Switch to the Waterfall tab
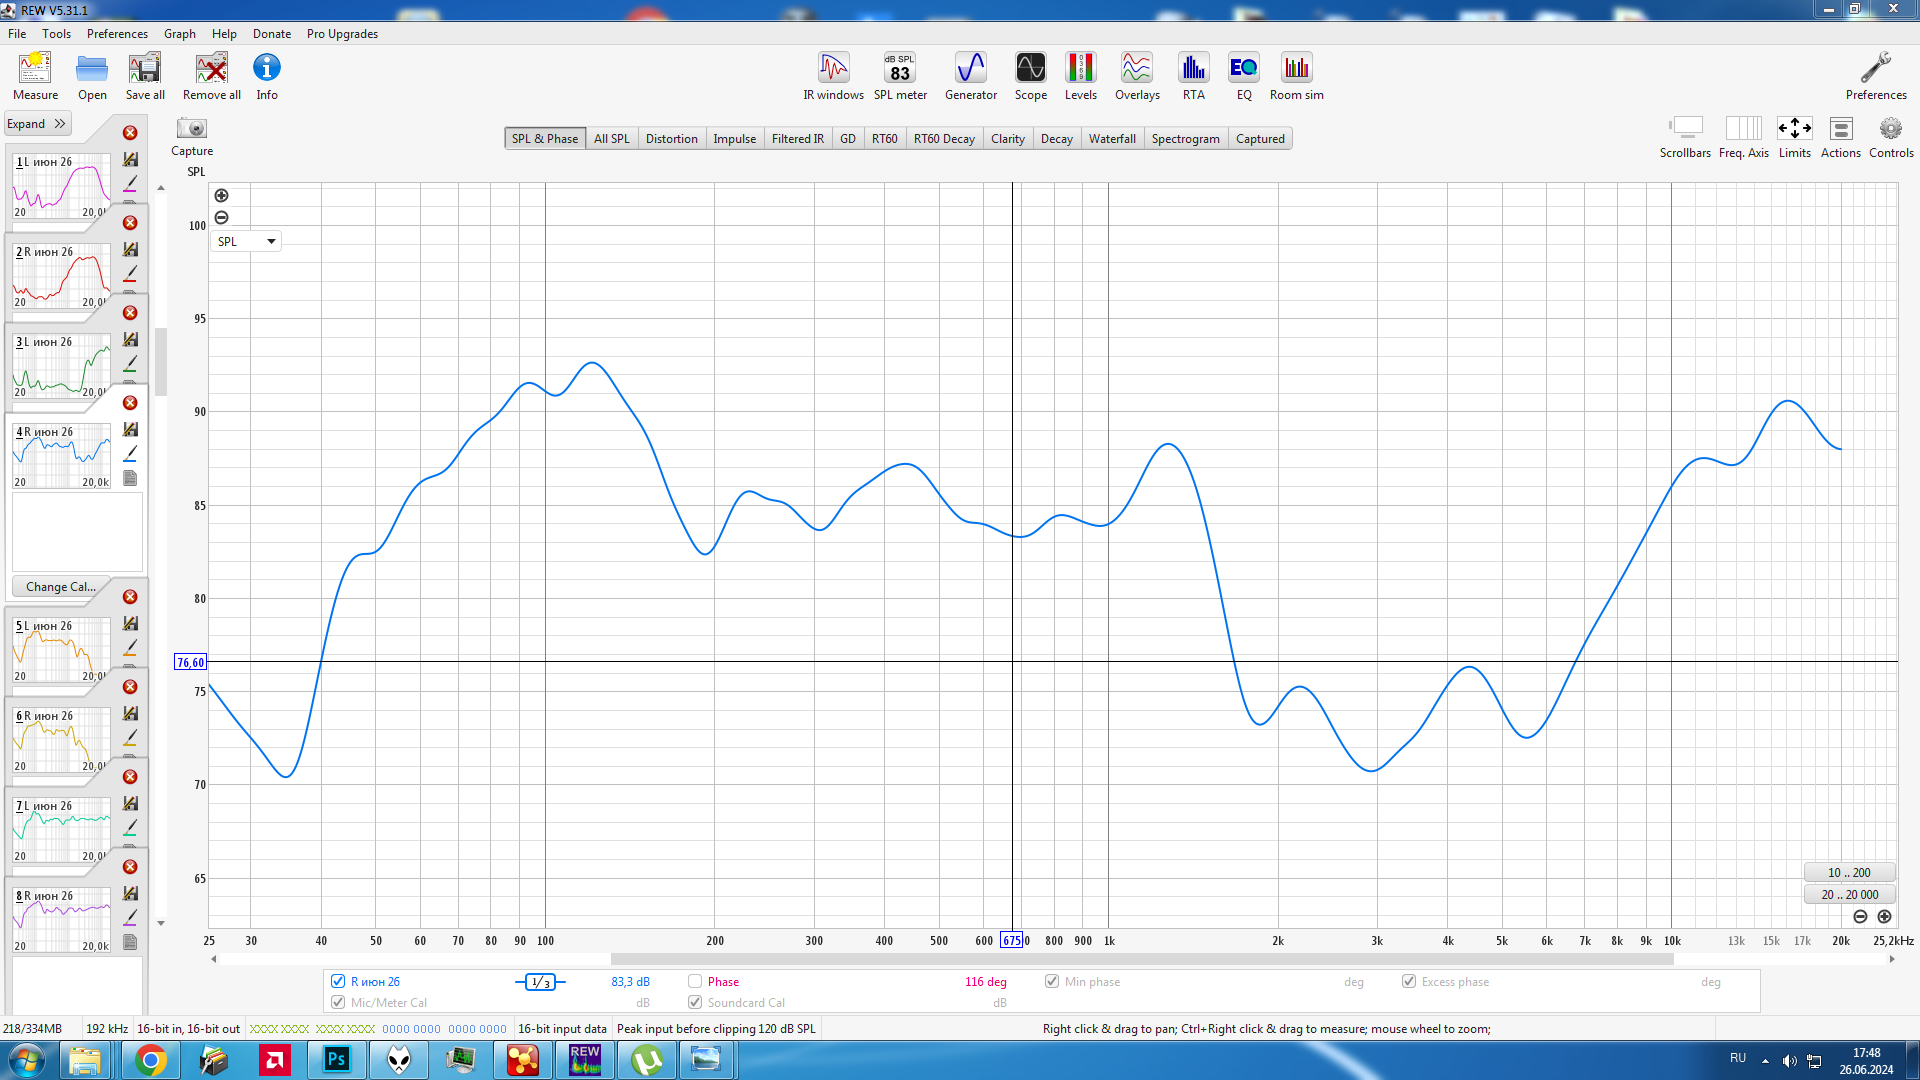This screenshot has height=1080, width=1920. click(x=1111, y=139)
